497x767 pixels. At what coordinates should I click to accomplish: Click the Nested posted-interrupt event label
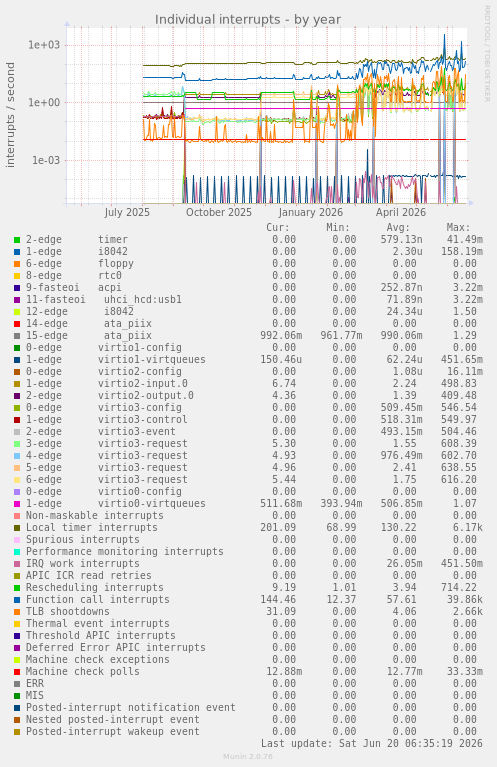coord(113,720)
